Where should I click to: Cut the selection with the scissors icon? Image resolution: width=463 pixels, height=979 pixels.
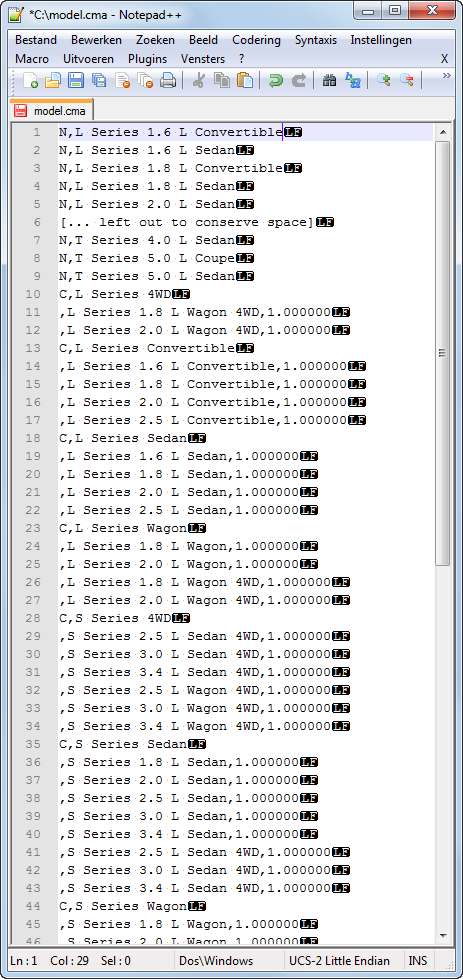tap(199, 81)
